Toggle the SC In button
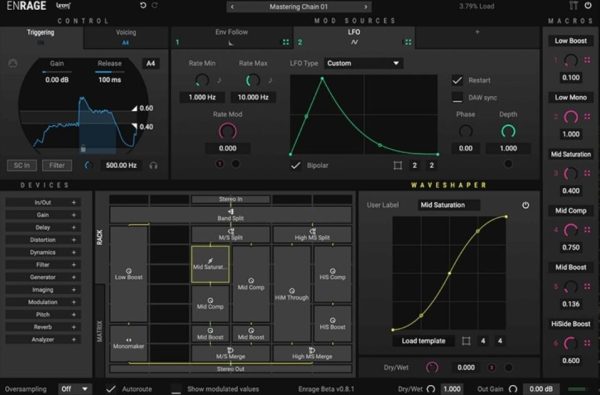Screen dimensions: 600x395 (x=22, y=165)
